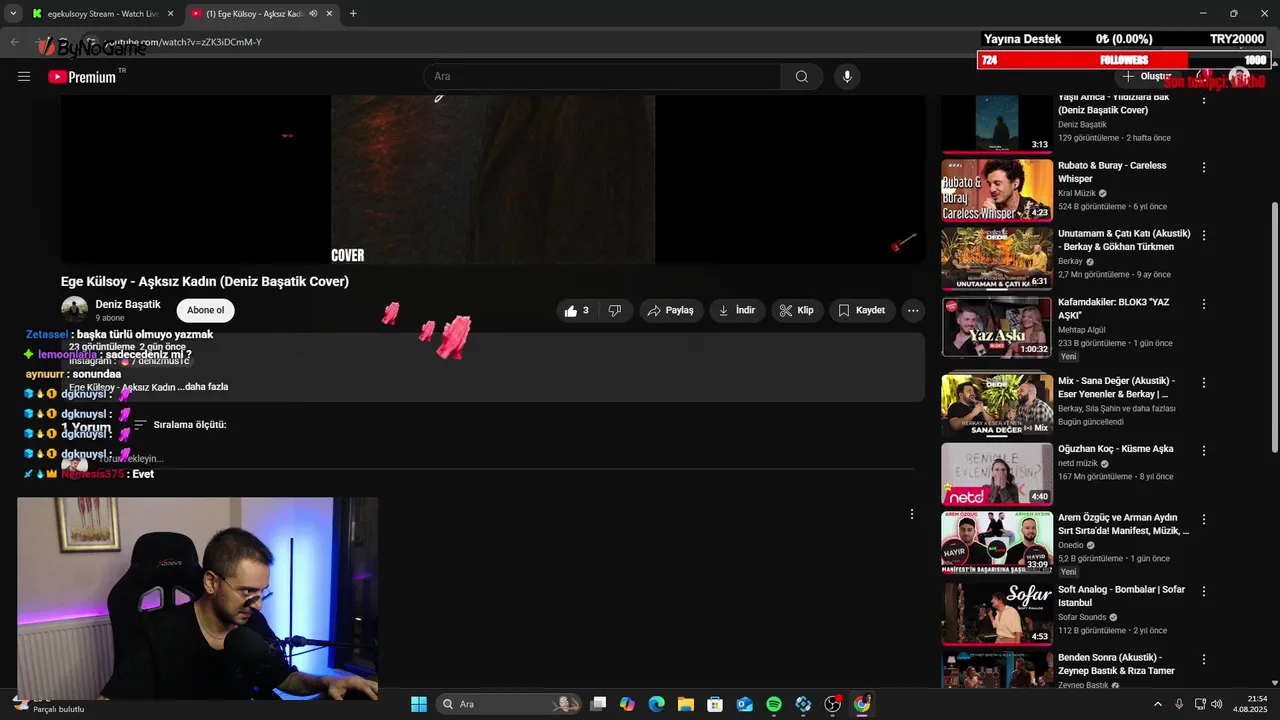Open the Deniz Başatik channel name link

click(128, 304)
